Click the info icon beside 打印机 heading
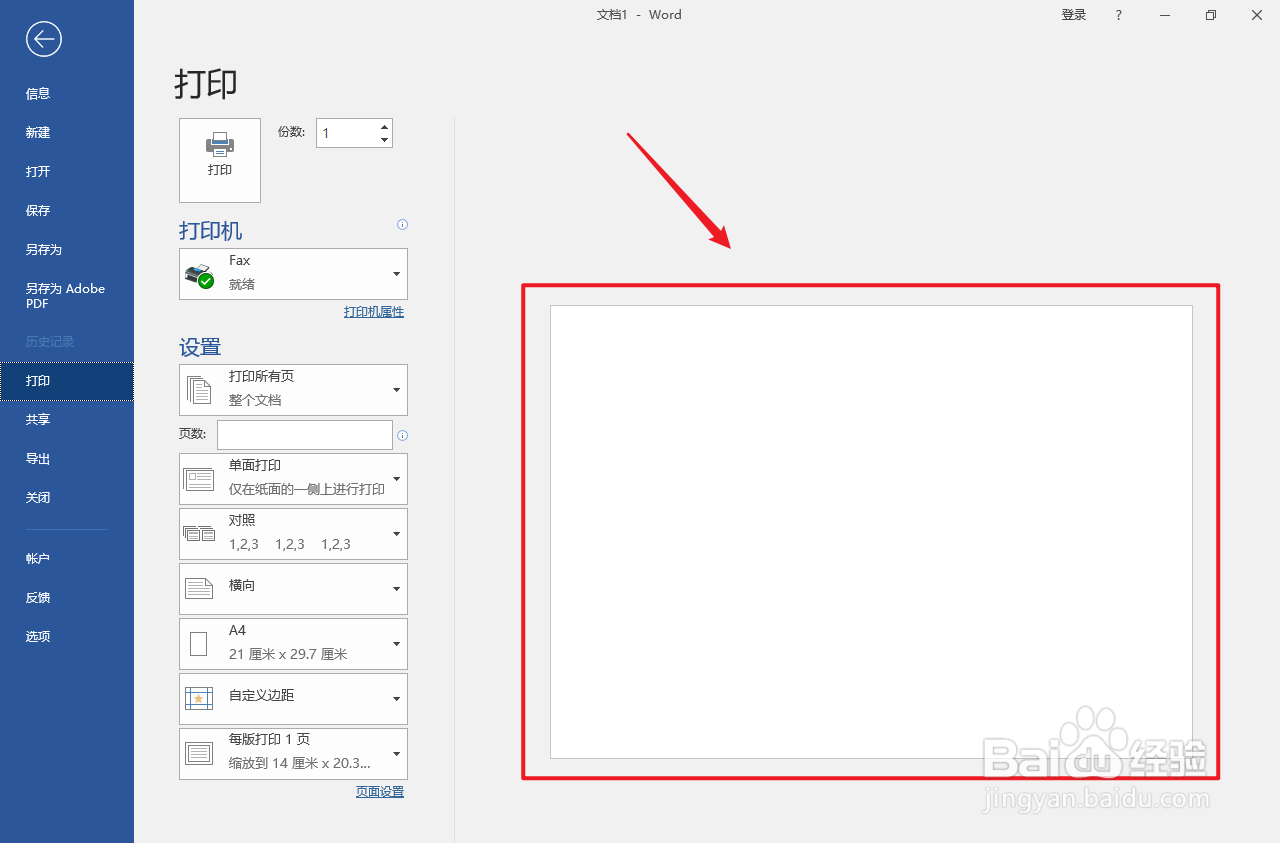1280x843 pixels. pos(402,224)
